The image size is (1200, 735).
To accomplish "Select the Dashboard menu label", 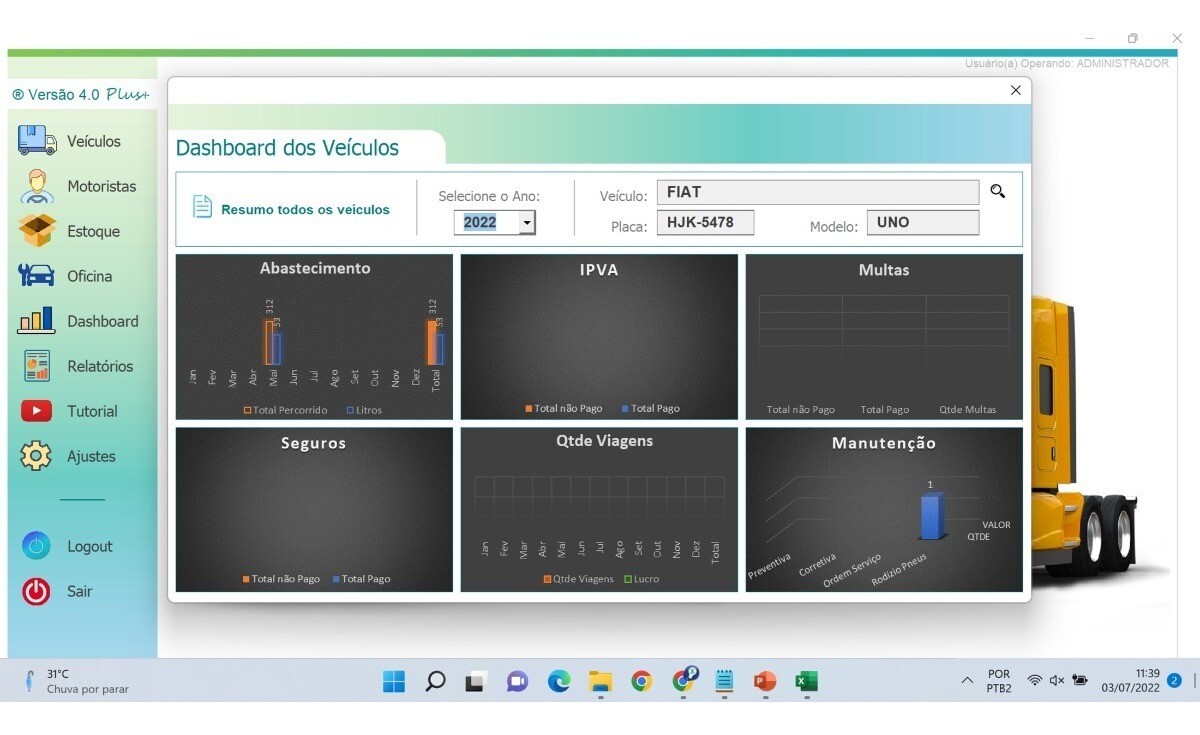I will (102, 321).
